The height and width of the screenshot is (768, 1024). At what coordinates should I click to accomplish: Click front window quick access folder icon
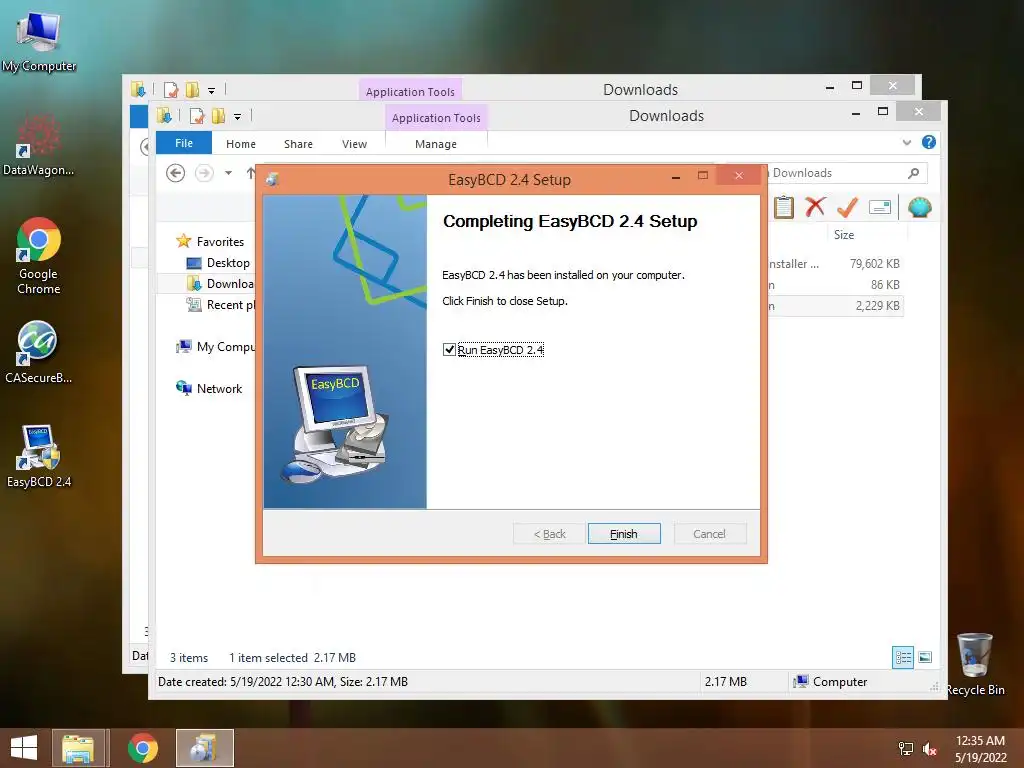(x=164, y=116)
